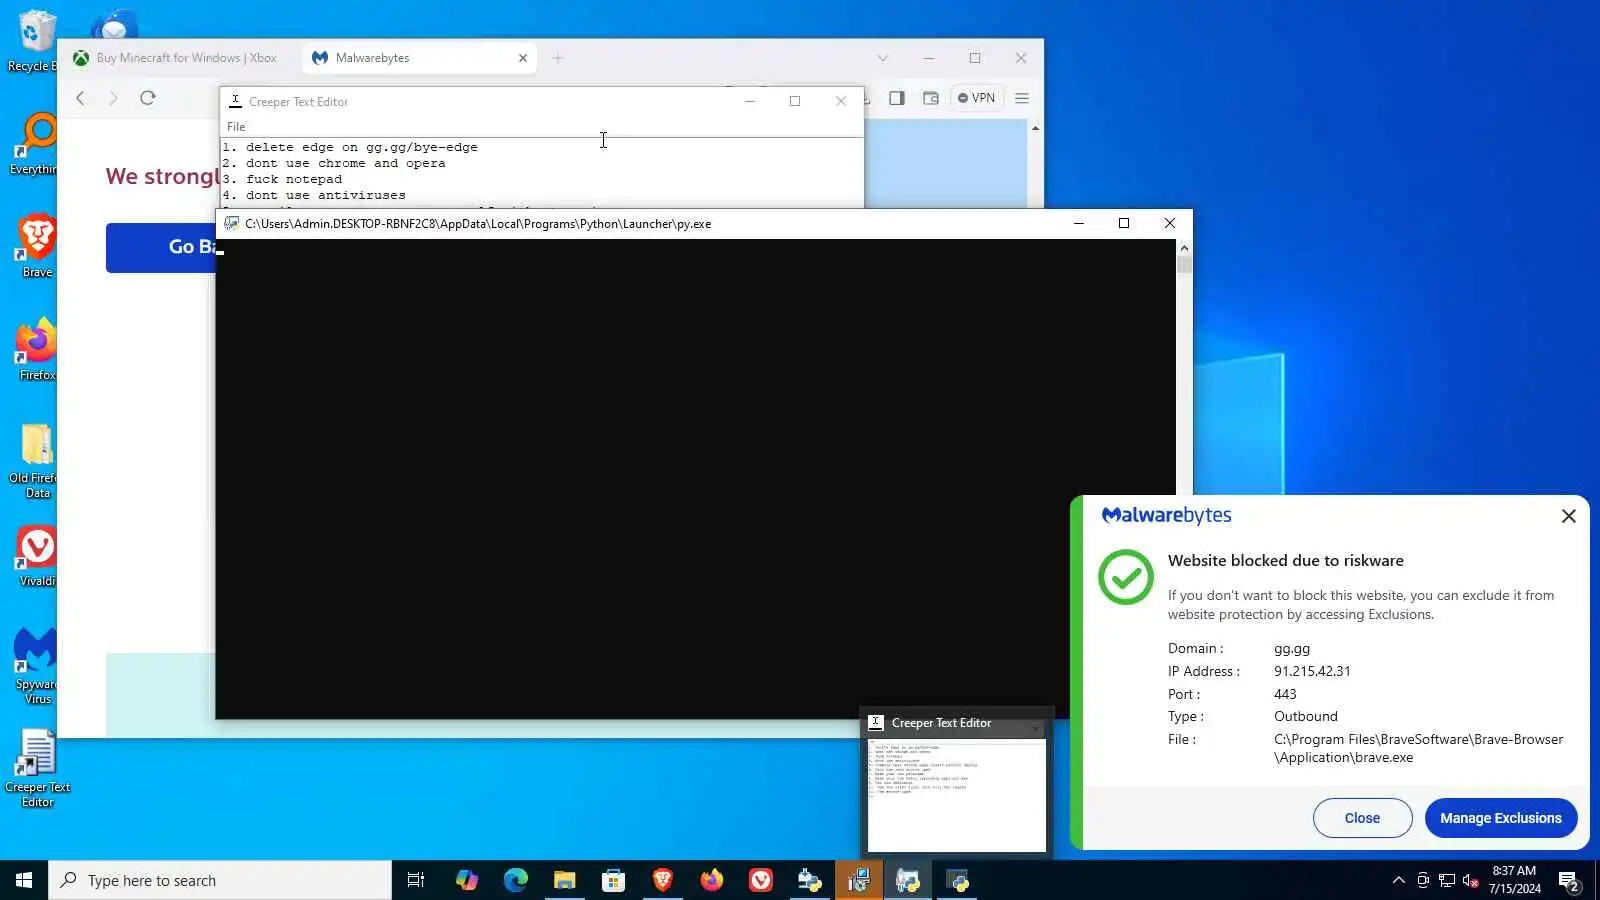
Task: Open a new tab in Brave
Action: pos(558,58)
